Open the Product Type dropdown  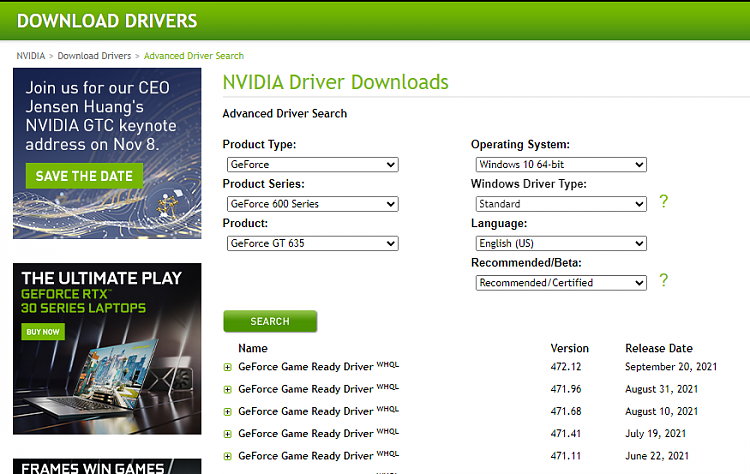[x=313, y=165]
